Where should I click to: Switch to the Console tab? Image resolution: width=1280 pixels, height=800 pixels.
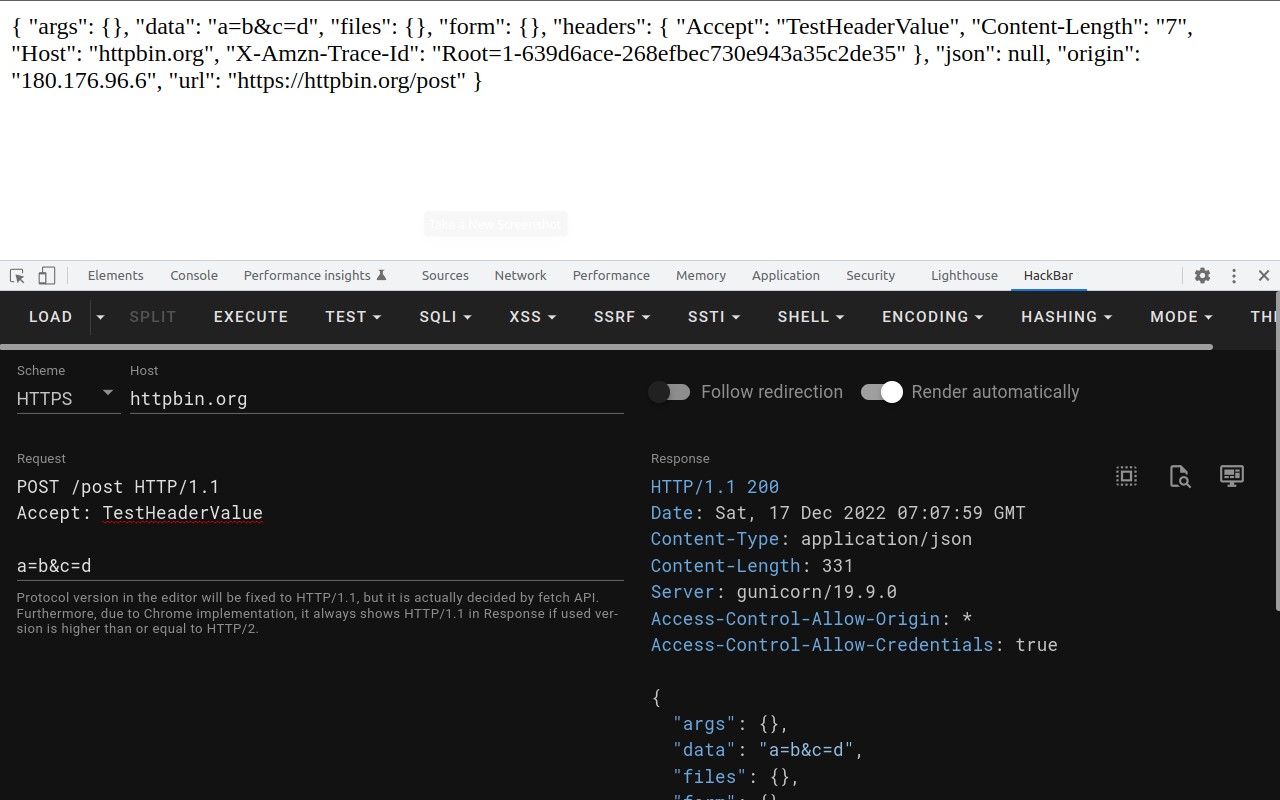[x=194, y=276]
